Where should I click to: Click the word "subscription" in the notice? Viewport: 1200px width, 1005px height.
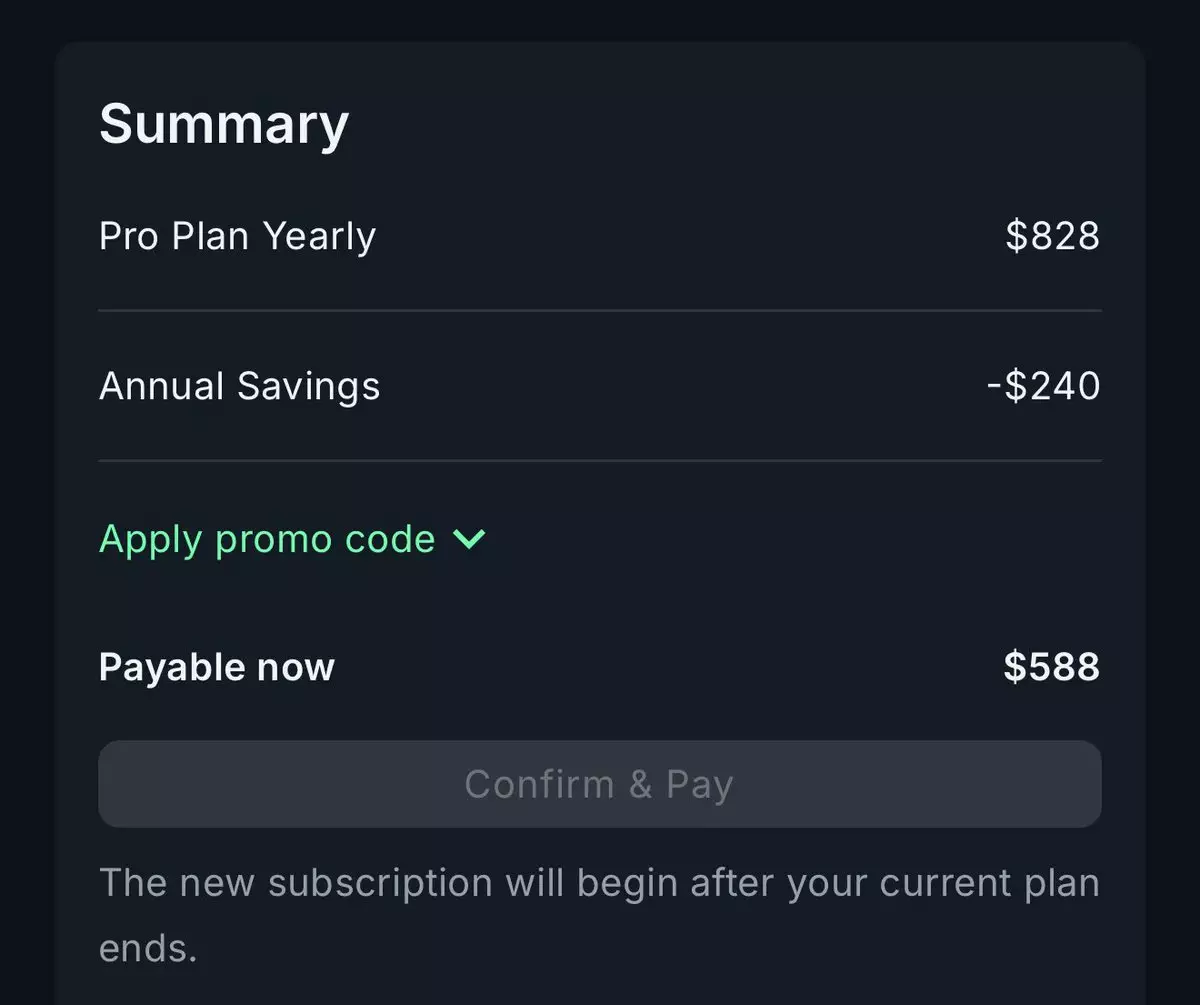point(380,884)
